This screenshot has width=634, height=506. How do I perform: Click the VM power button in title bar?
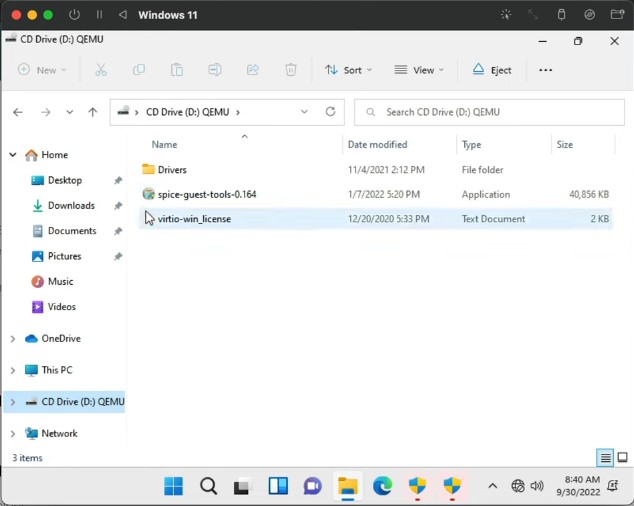(x=74, y=15)
